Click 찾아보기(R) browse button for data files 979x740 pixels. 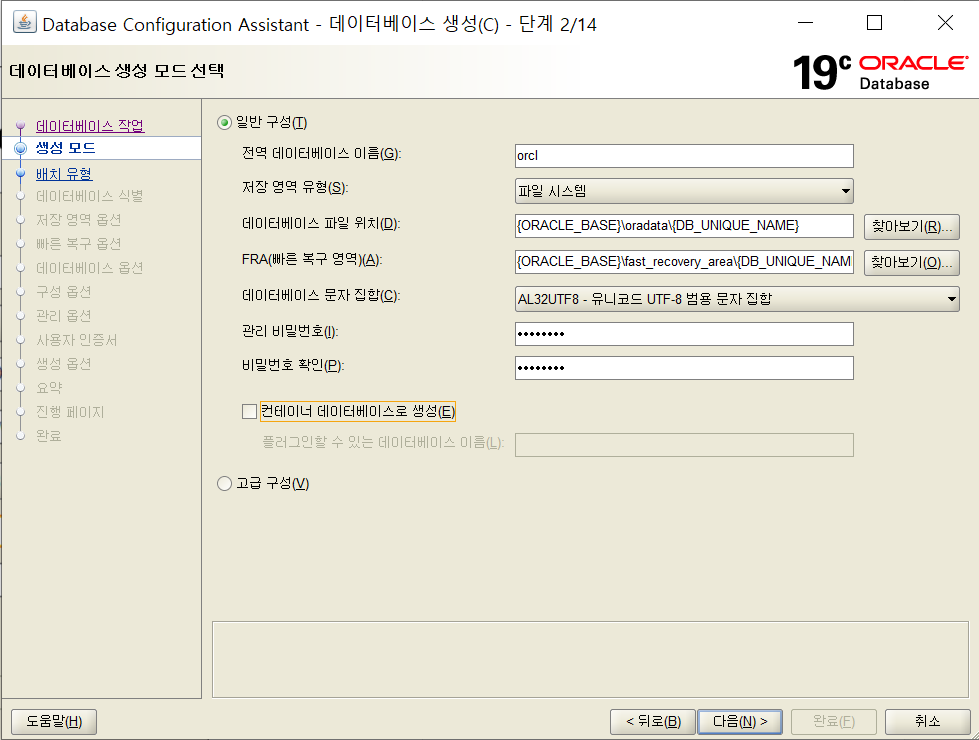(912, 227)
